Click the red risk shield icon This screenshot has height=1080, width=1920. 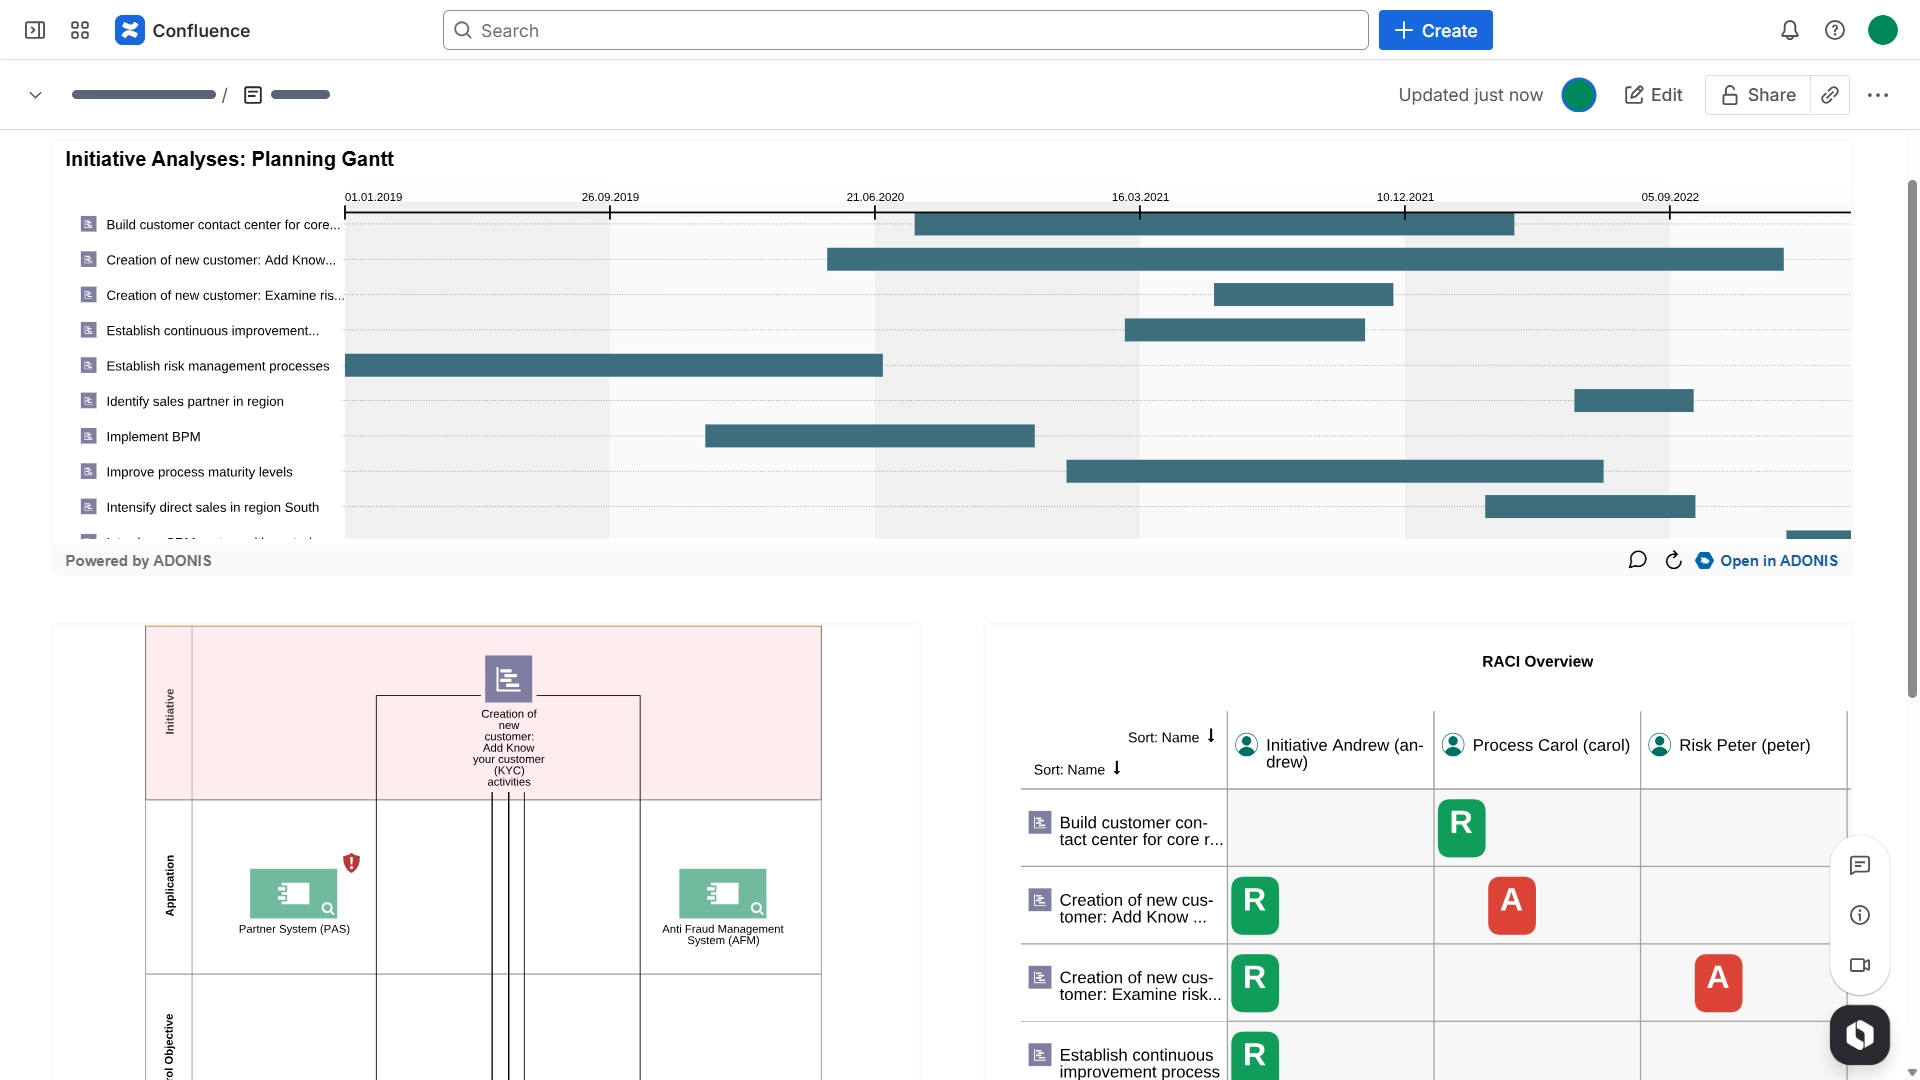coord(351,863)
